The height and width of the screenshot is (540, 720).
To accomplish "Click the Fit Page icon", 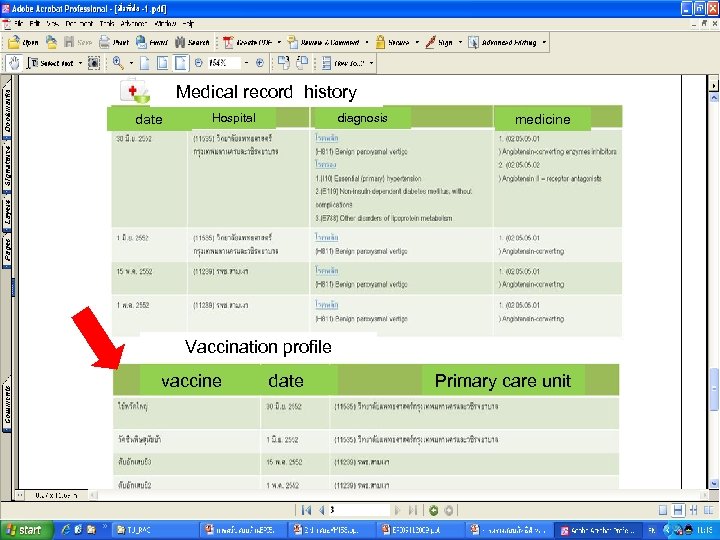I will 163,63.
